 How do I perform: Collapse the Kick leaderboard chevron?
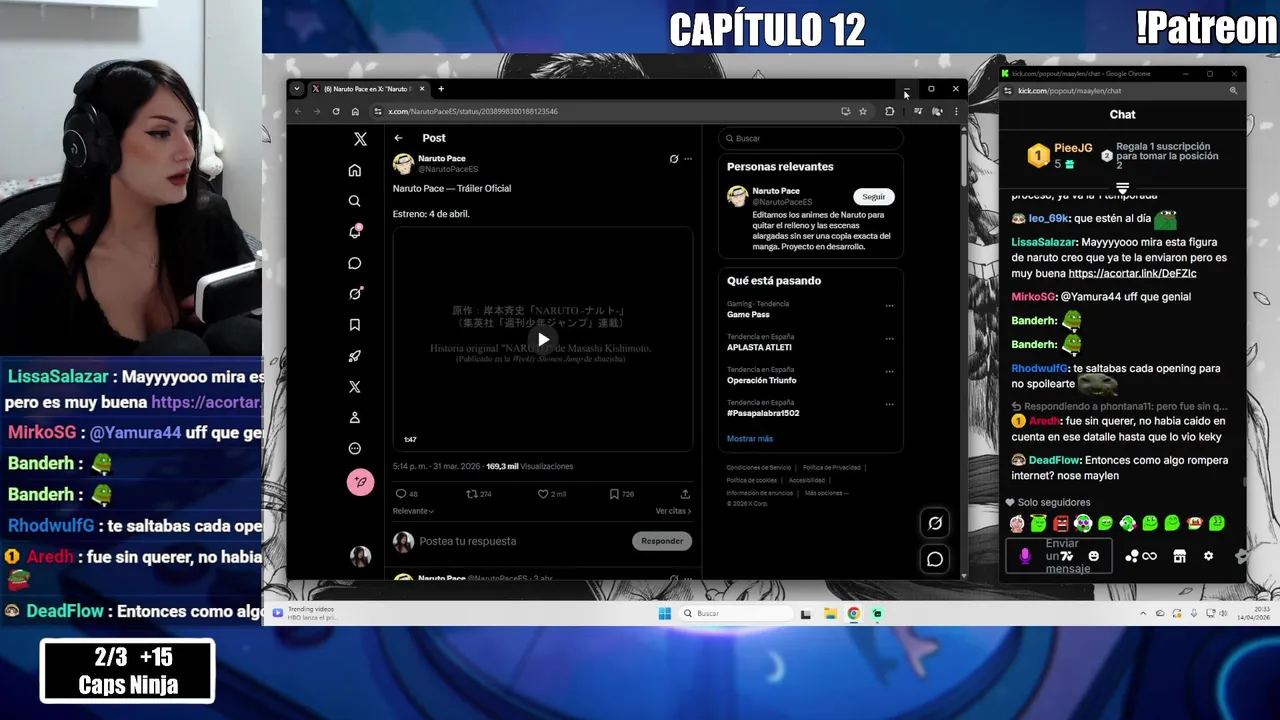[x=1122, y=187]
